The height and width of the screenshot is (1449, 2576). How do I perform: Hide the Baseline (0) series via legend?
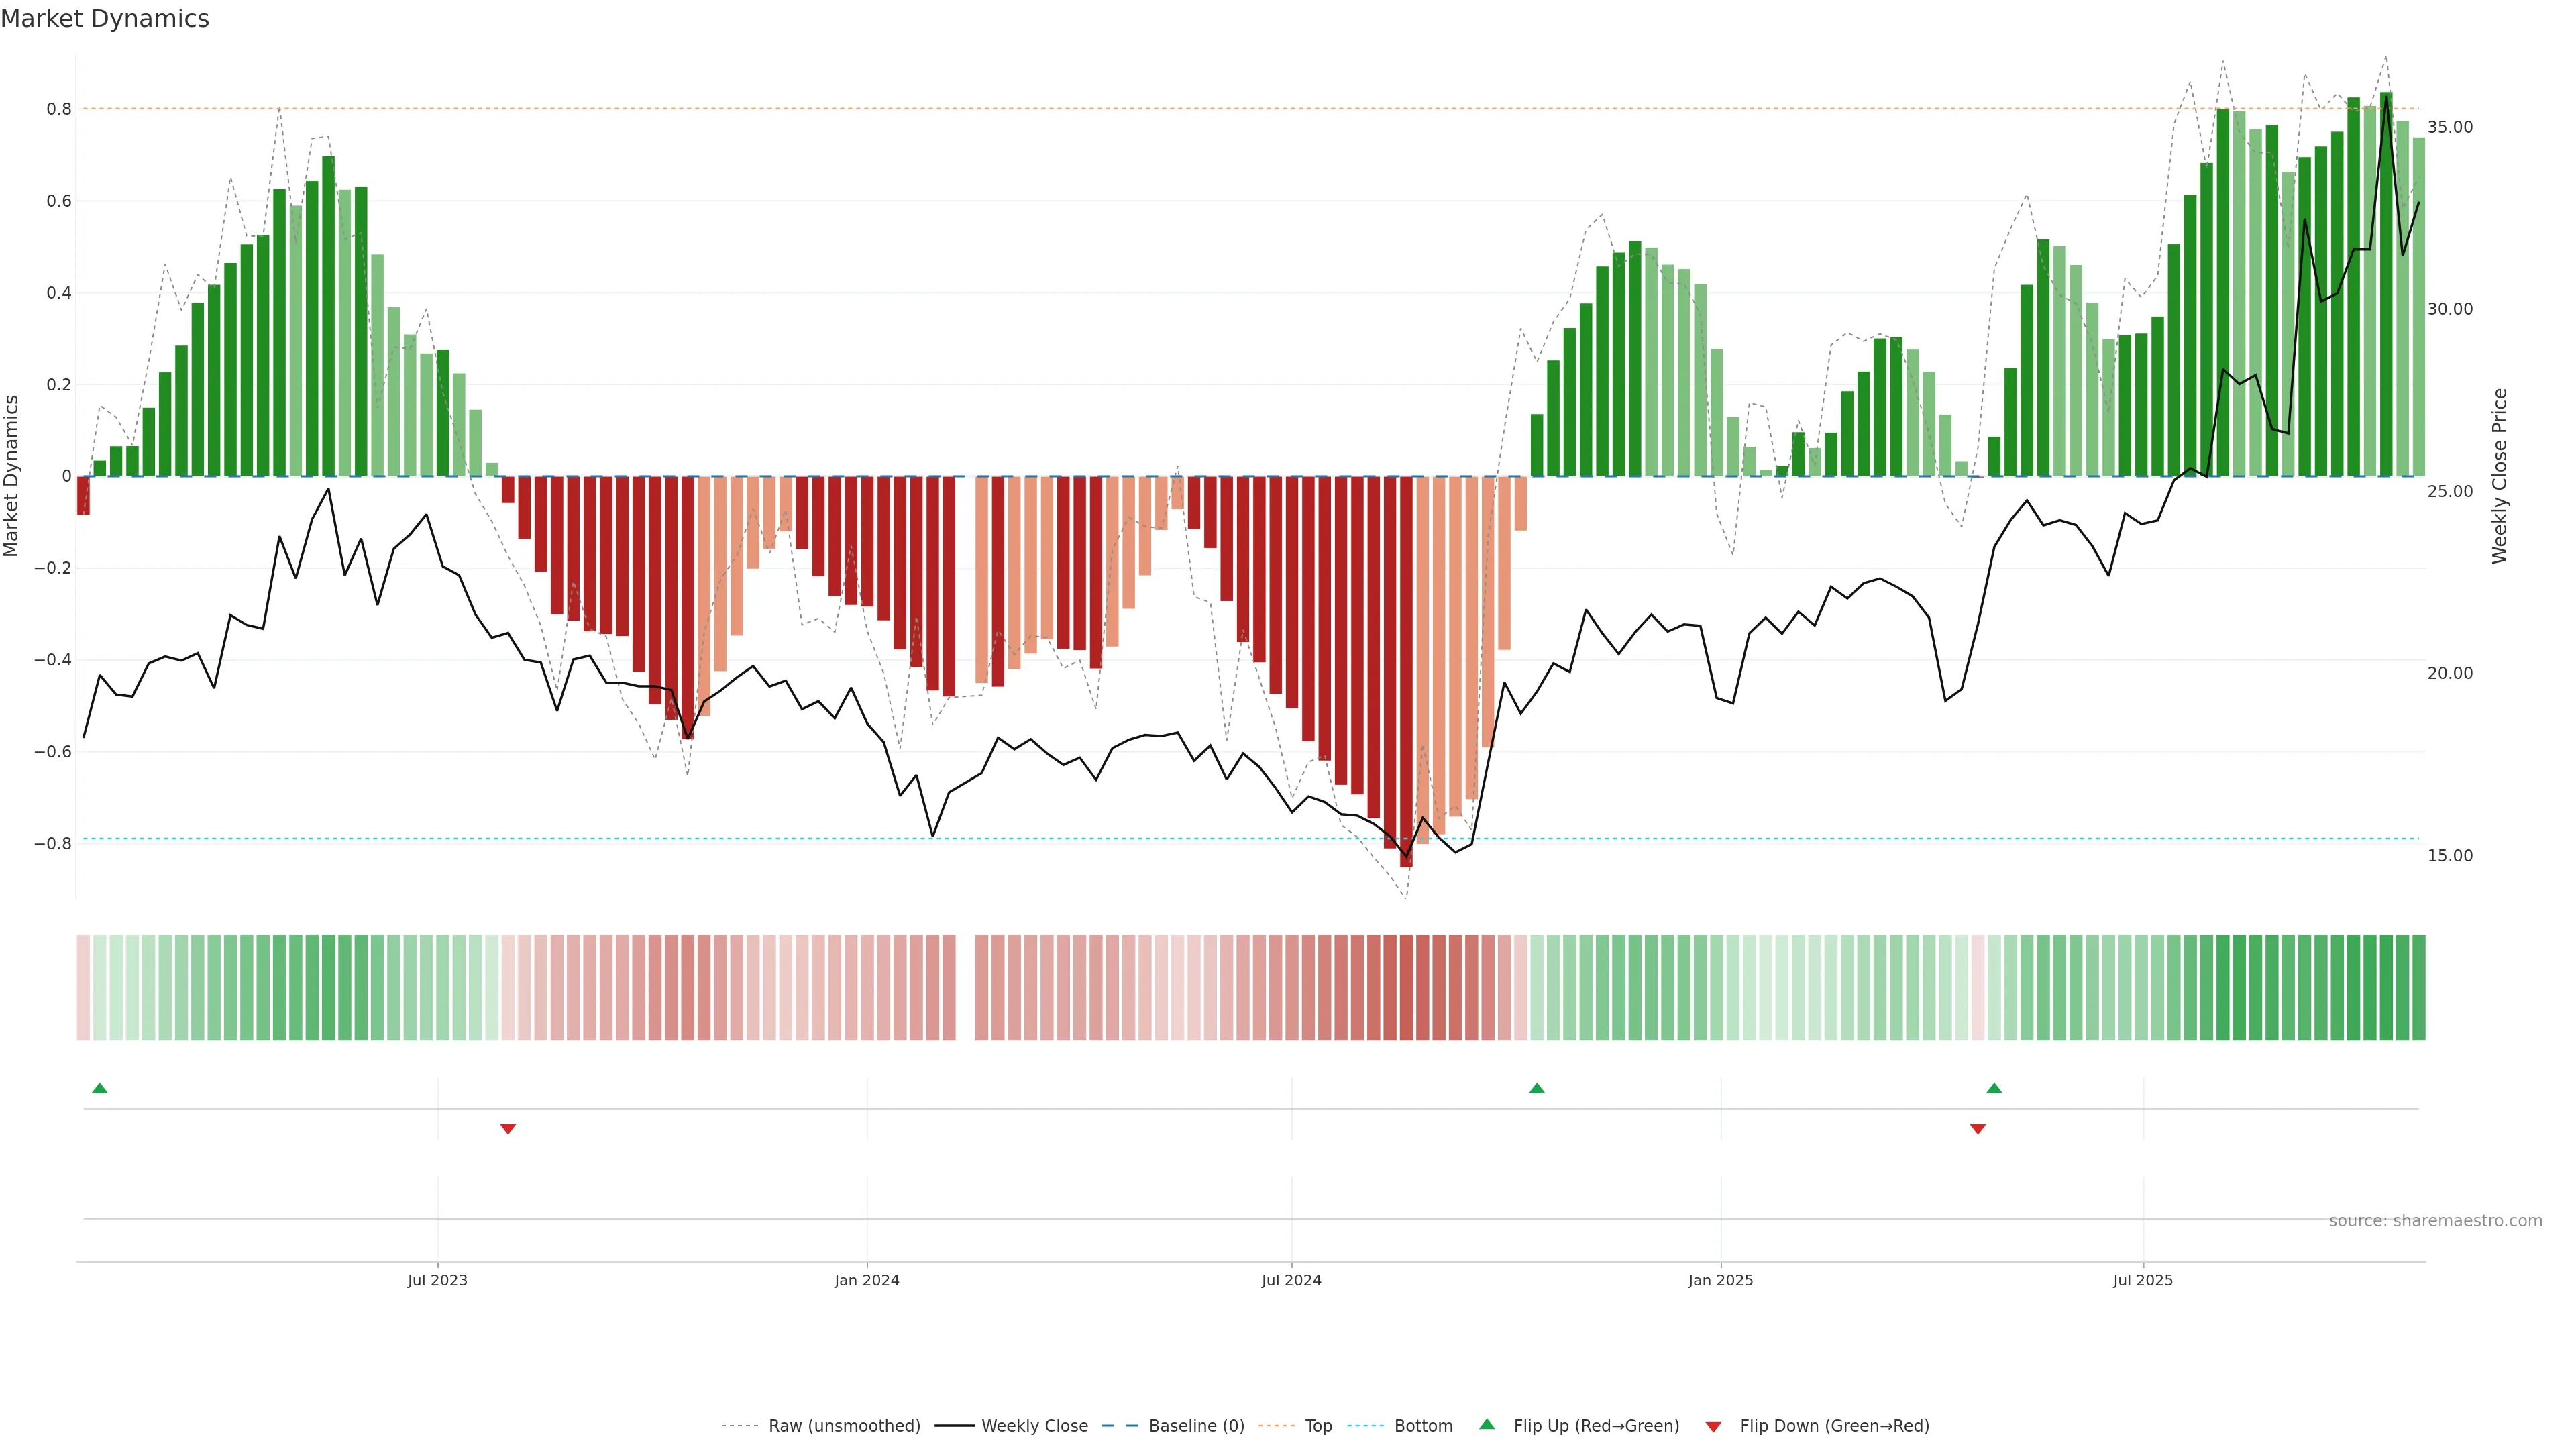point(1196,1426)
